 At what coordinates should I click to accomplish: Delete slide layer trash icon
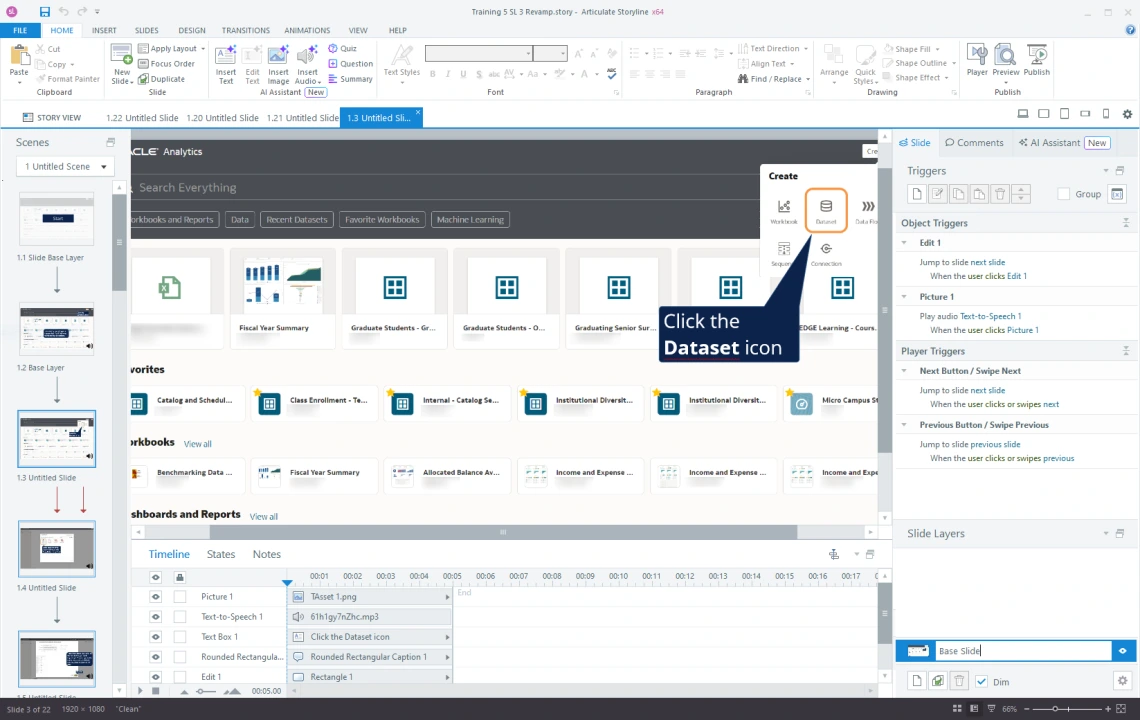tap(959, 681)
